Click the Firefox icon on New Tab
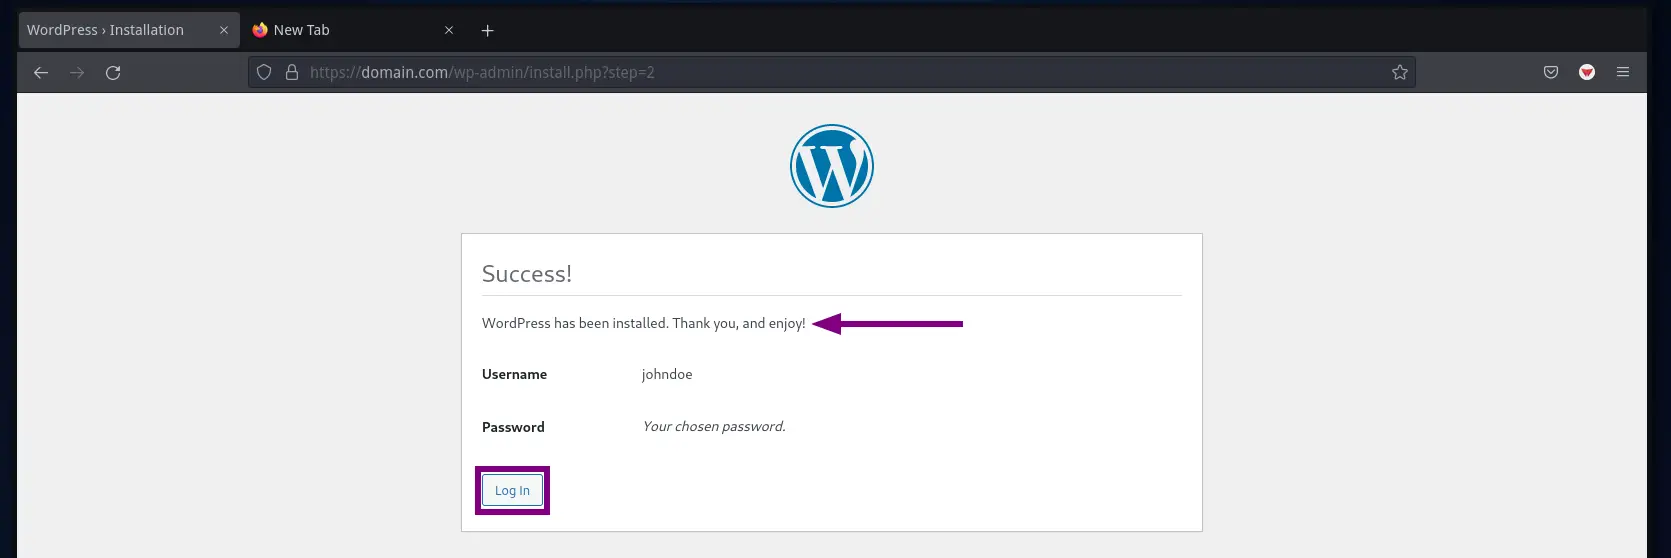Viewport: 1671px width, 558px height. tap(260, 30)
